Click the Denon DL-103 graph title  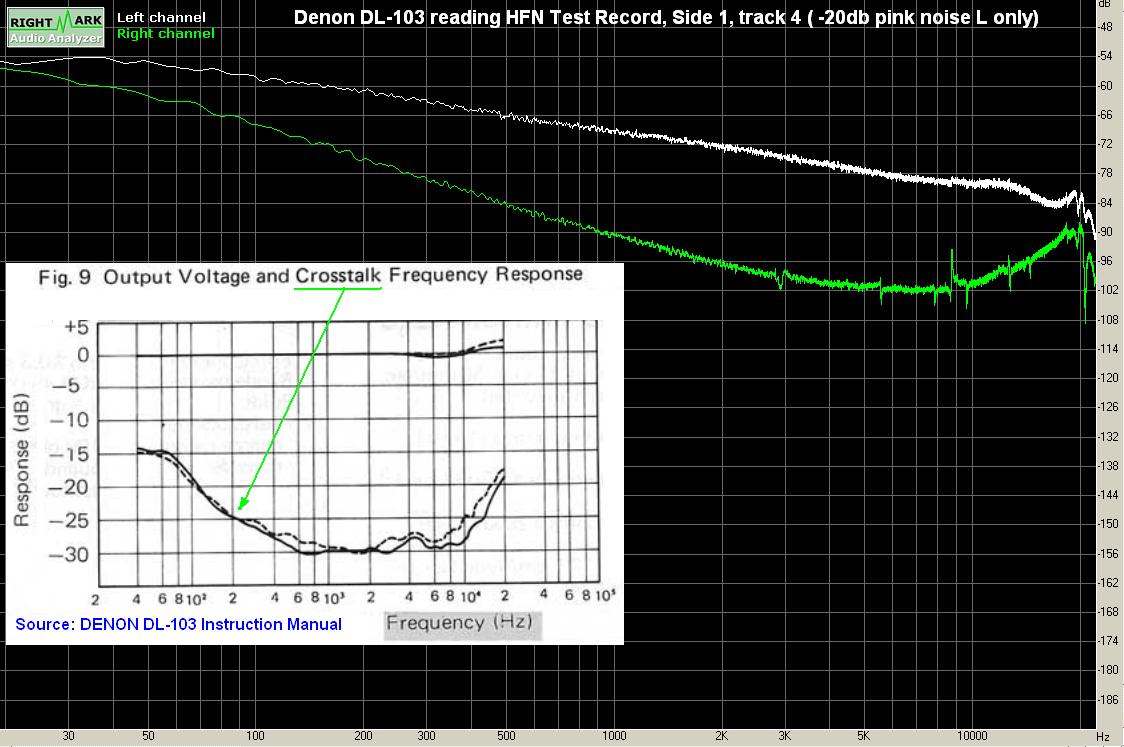click(x=666, y=17)
